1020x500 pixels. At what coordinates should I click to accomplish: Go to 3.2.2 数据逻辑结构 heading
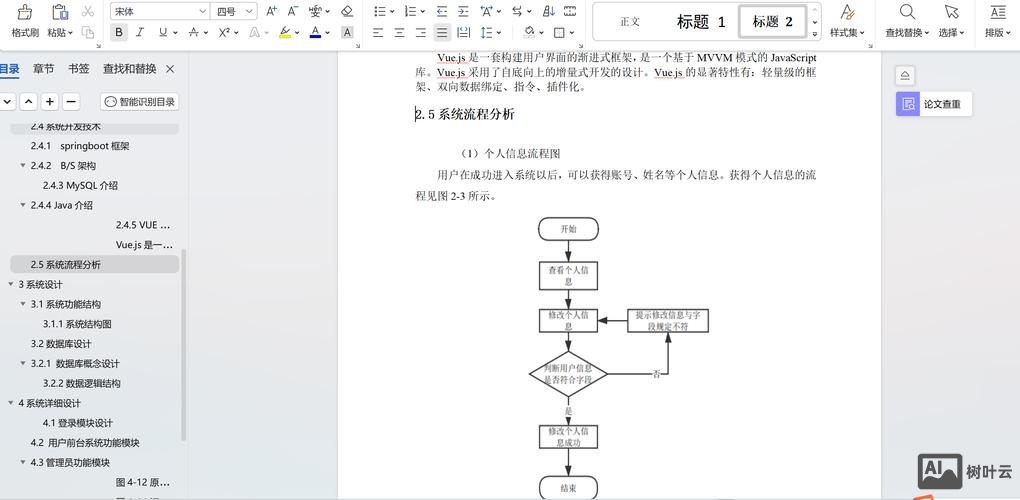tap(81, 383)
